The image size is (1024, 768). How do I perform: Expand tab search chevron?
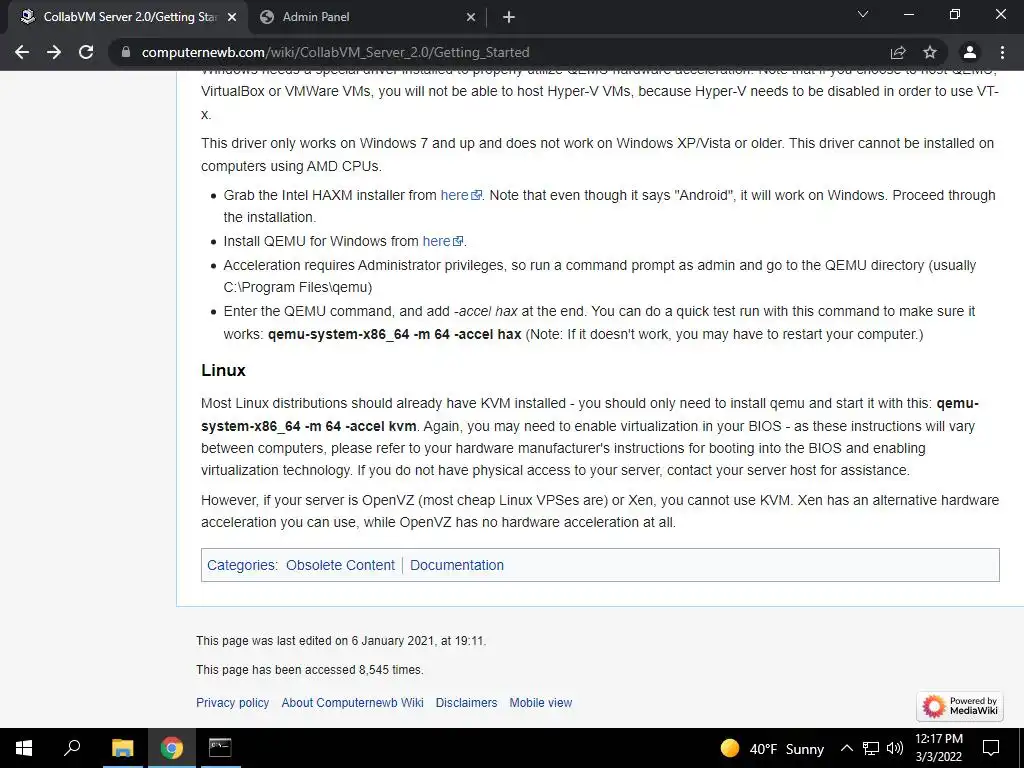863,14
